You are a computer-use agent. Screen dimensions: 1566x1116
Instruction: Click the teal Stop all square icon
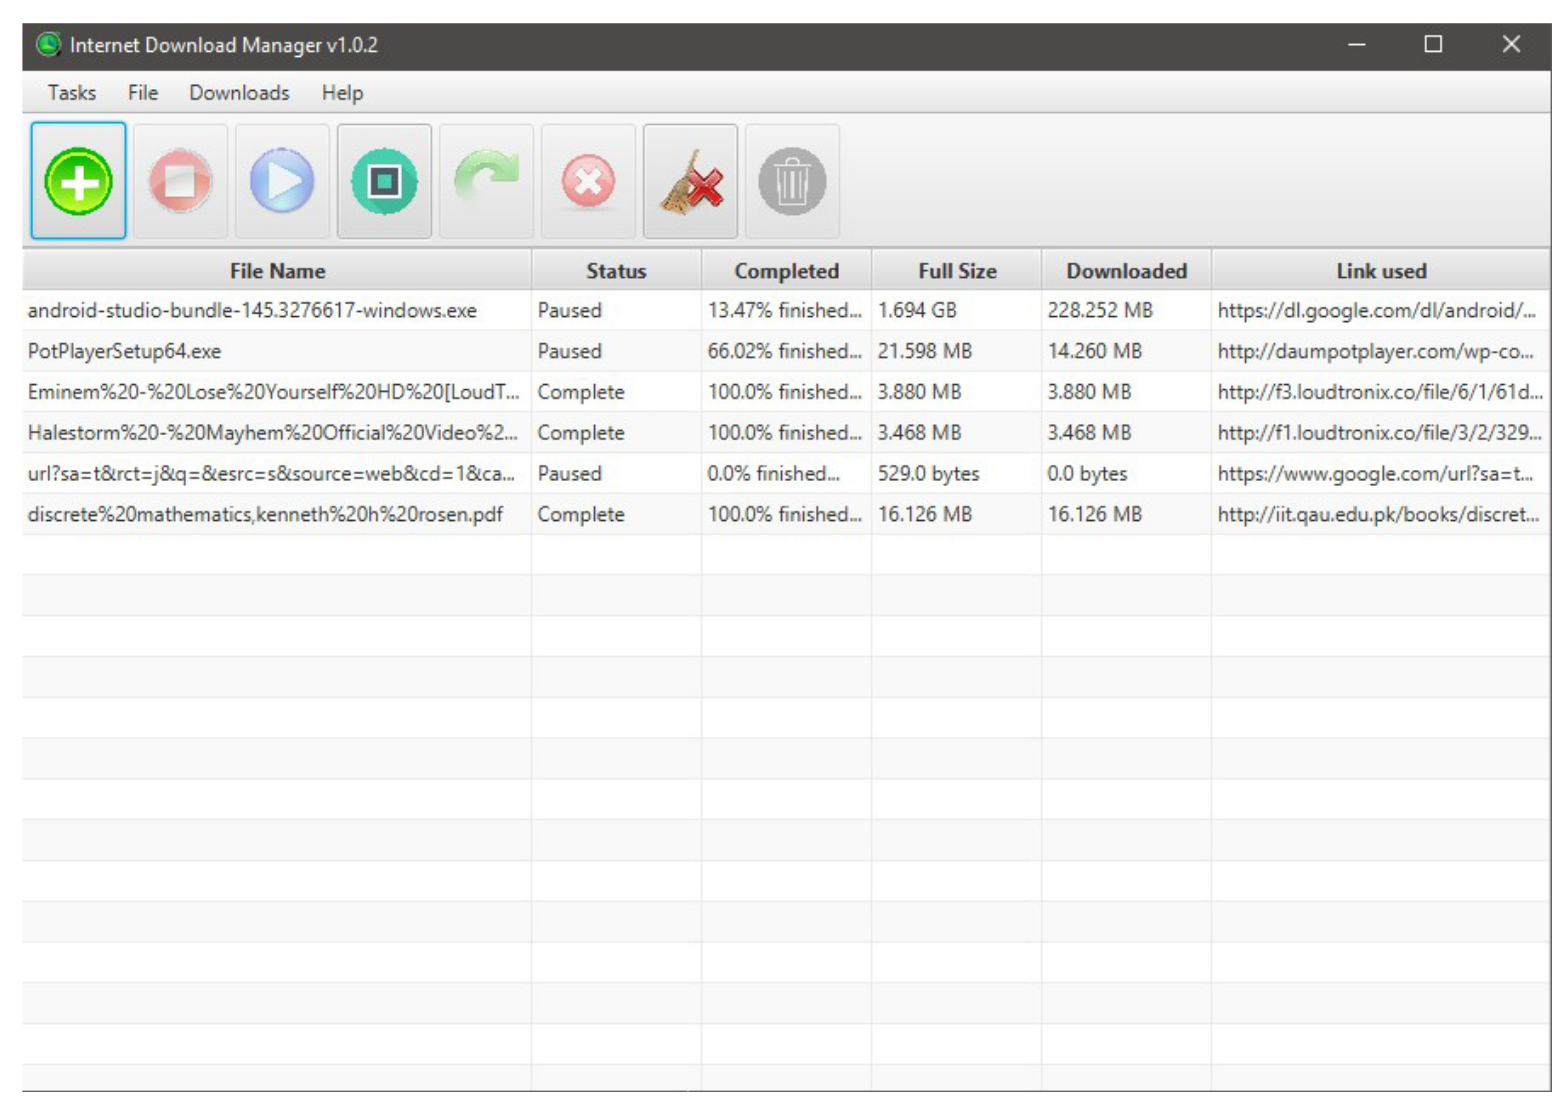point(384,181)
